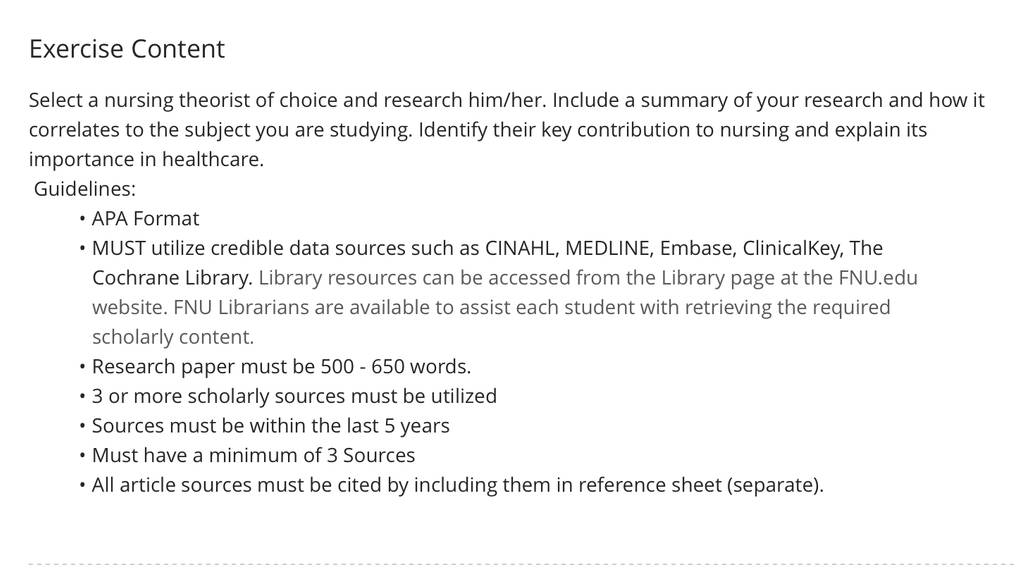Click 'Research paper must be 500 - 650 words' item

[281, 367]
